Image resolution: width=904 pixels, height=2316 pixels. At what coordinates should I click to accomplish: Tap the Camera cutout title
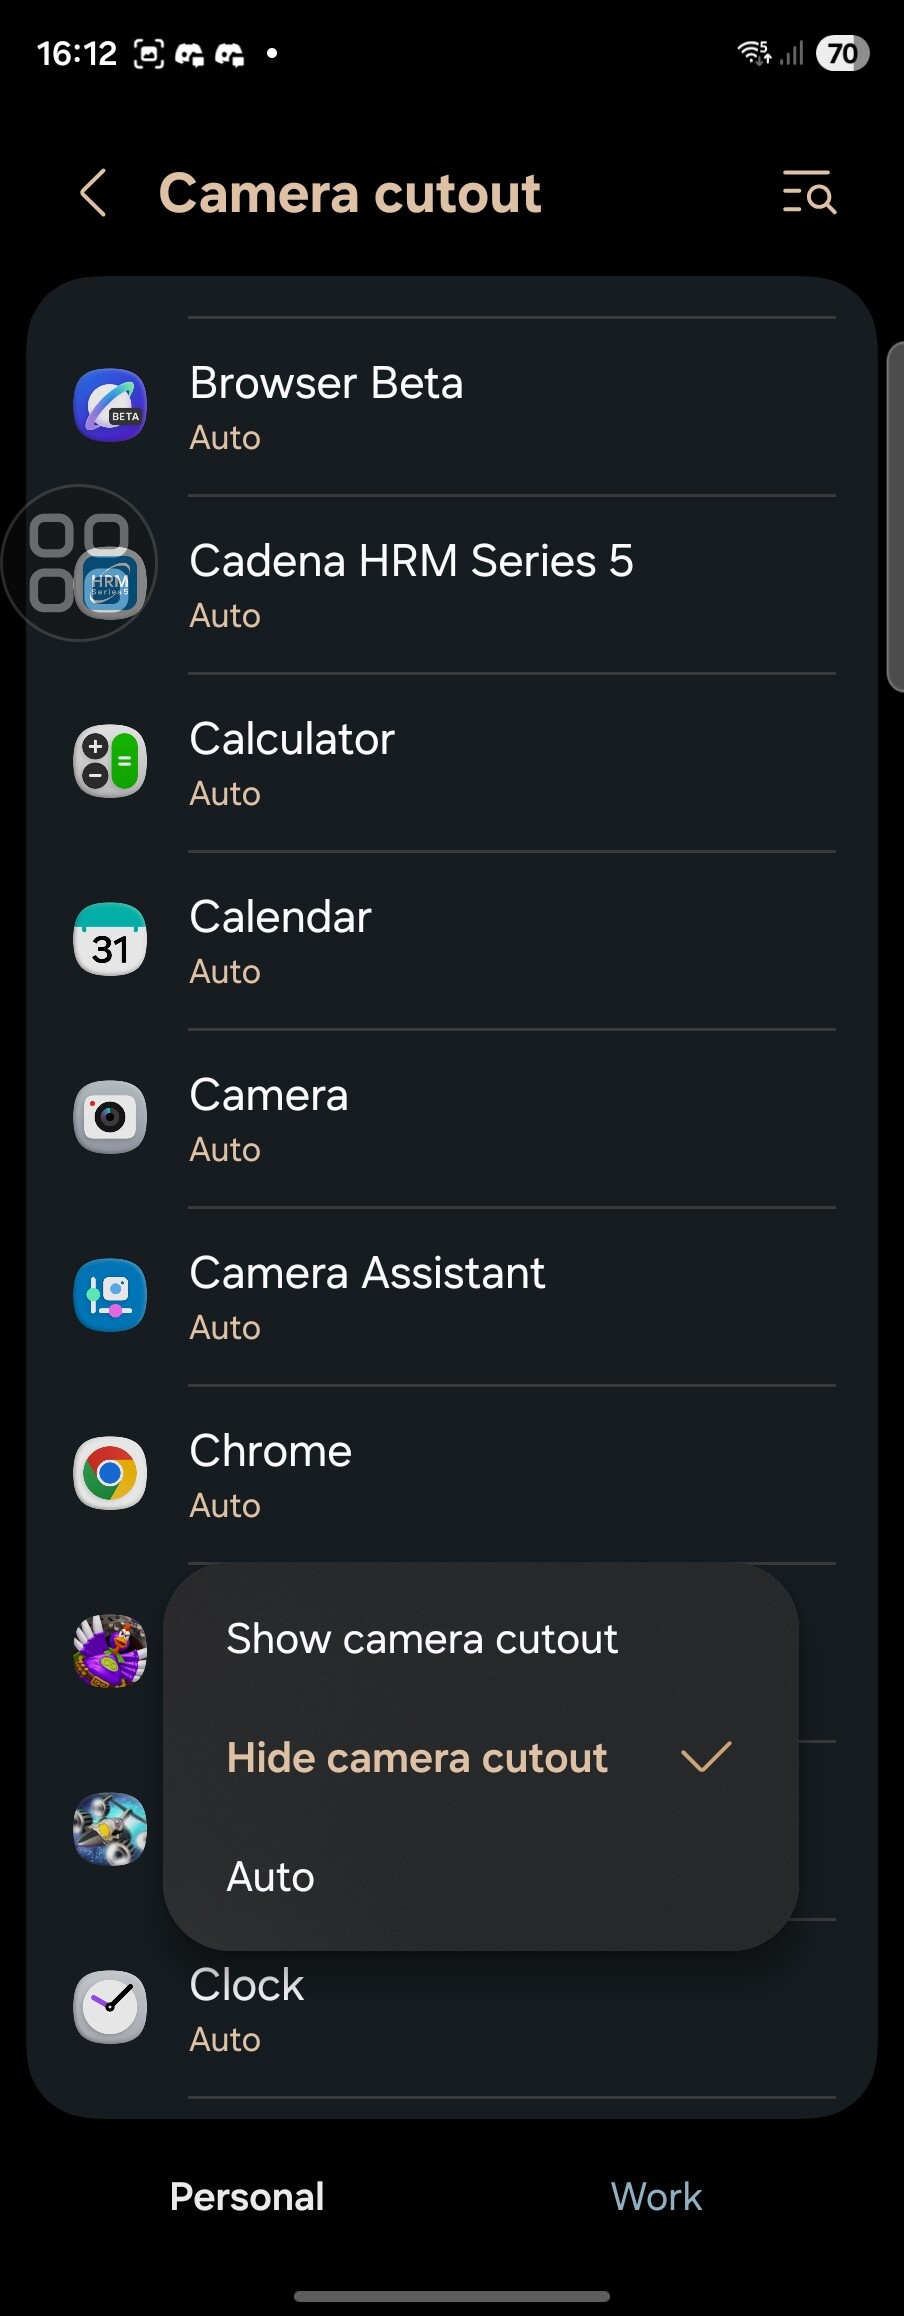350,193
